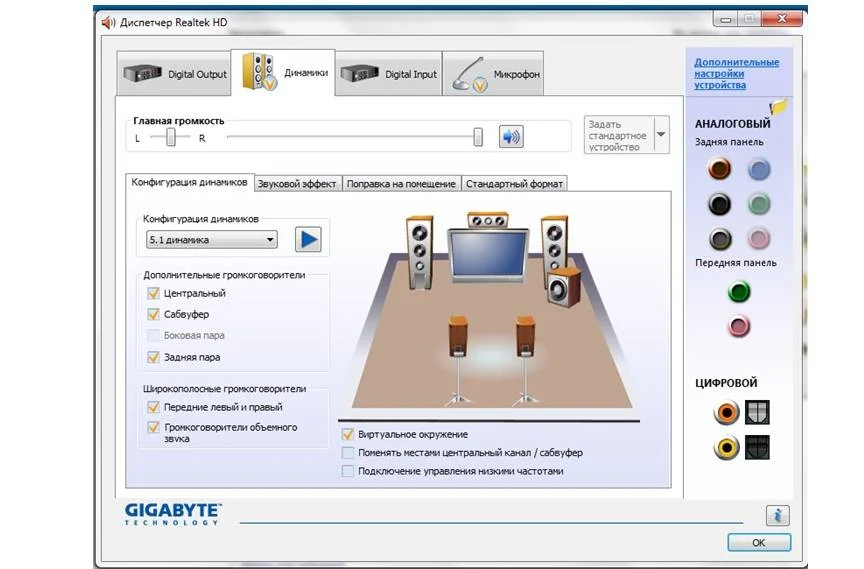Click the lower optical digital connector icon

(757, 447)
